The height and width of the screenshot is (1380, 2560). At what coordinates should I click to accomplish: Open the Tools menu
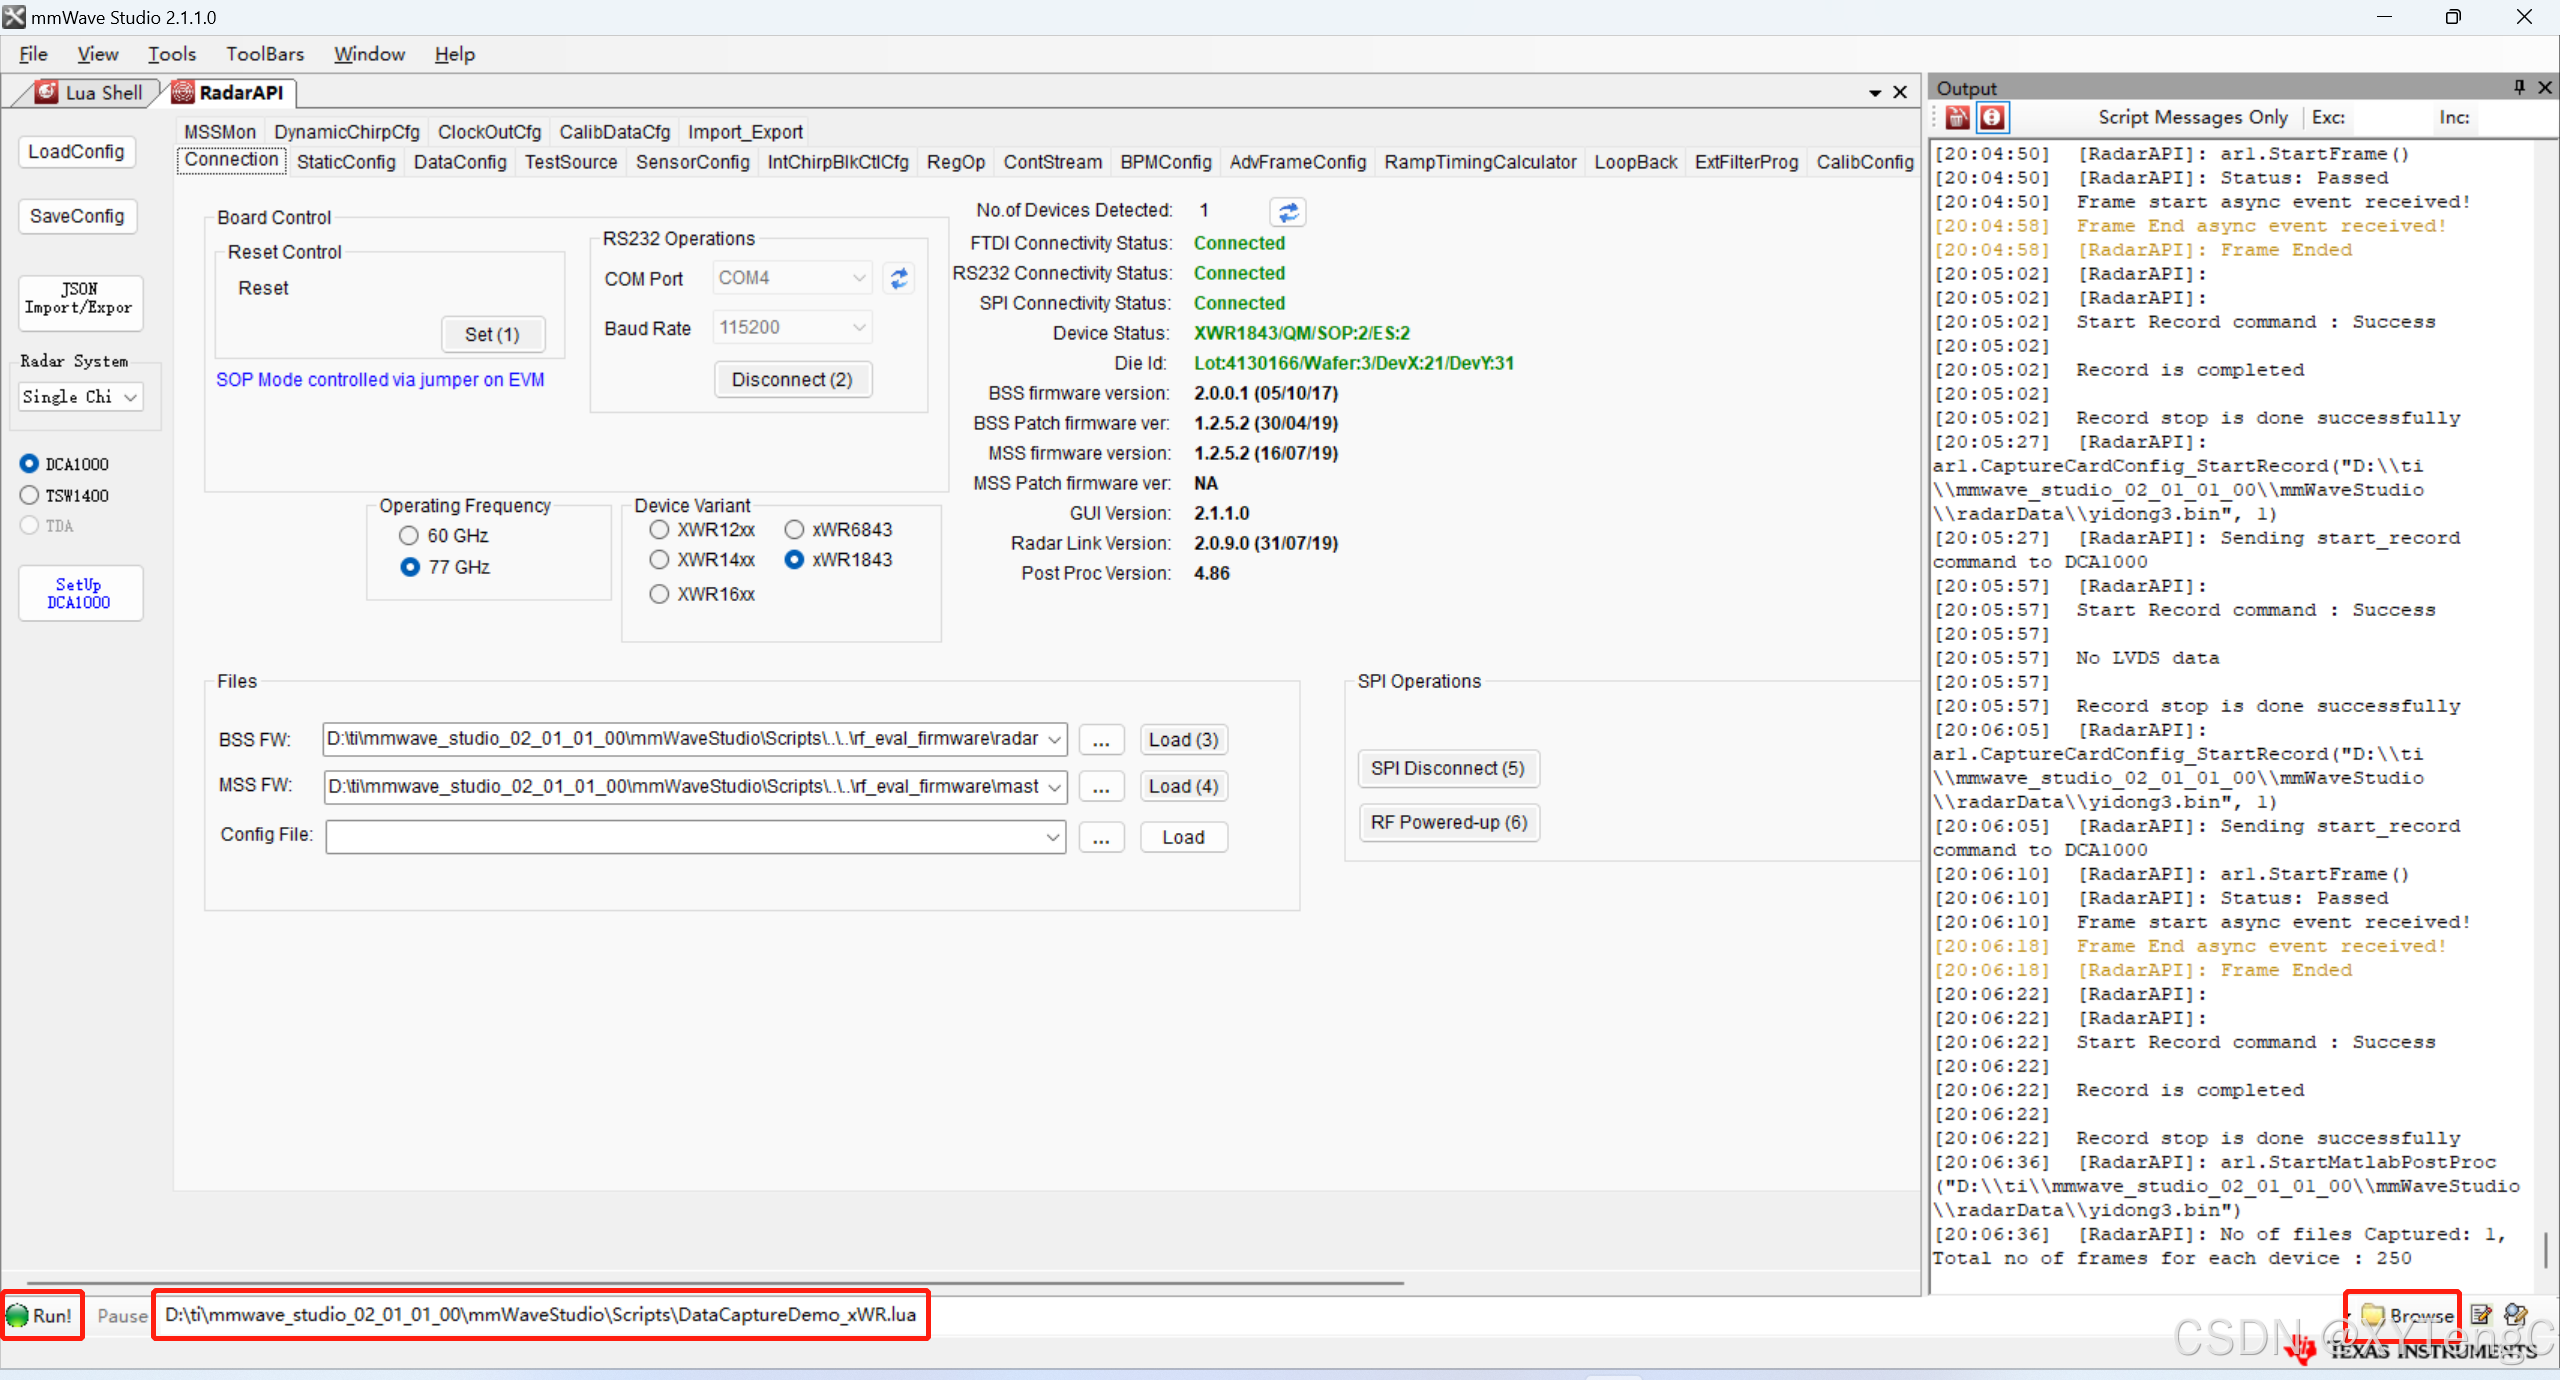(172, 54)
